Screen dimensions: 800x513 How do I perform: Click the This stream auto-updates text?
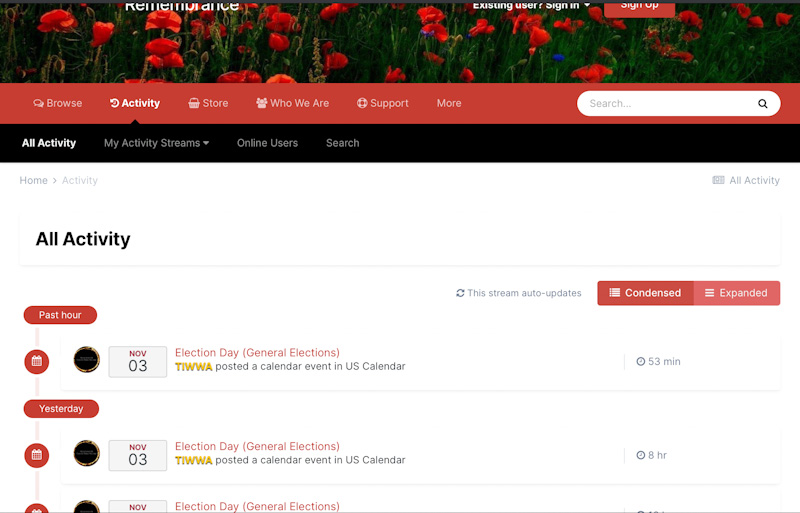pyautogui.click(x=524, y=293)
